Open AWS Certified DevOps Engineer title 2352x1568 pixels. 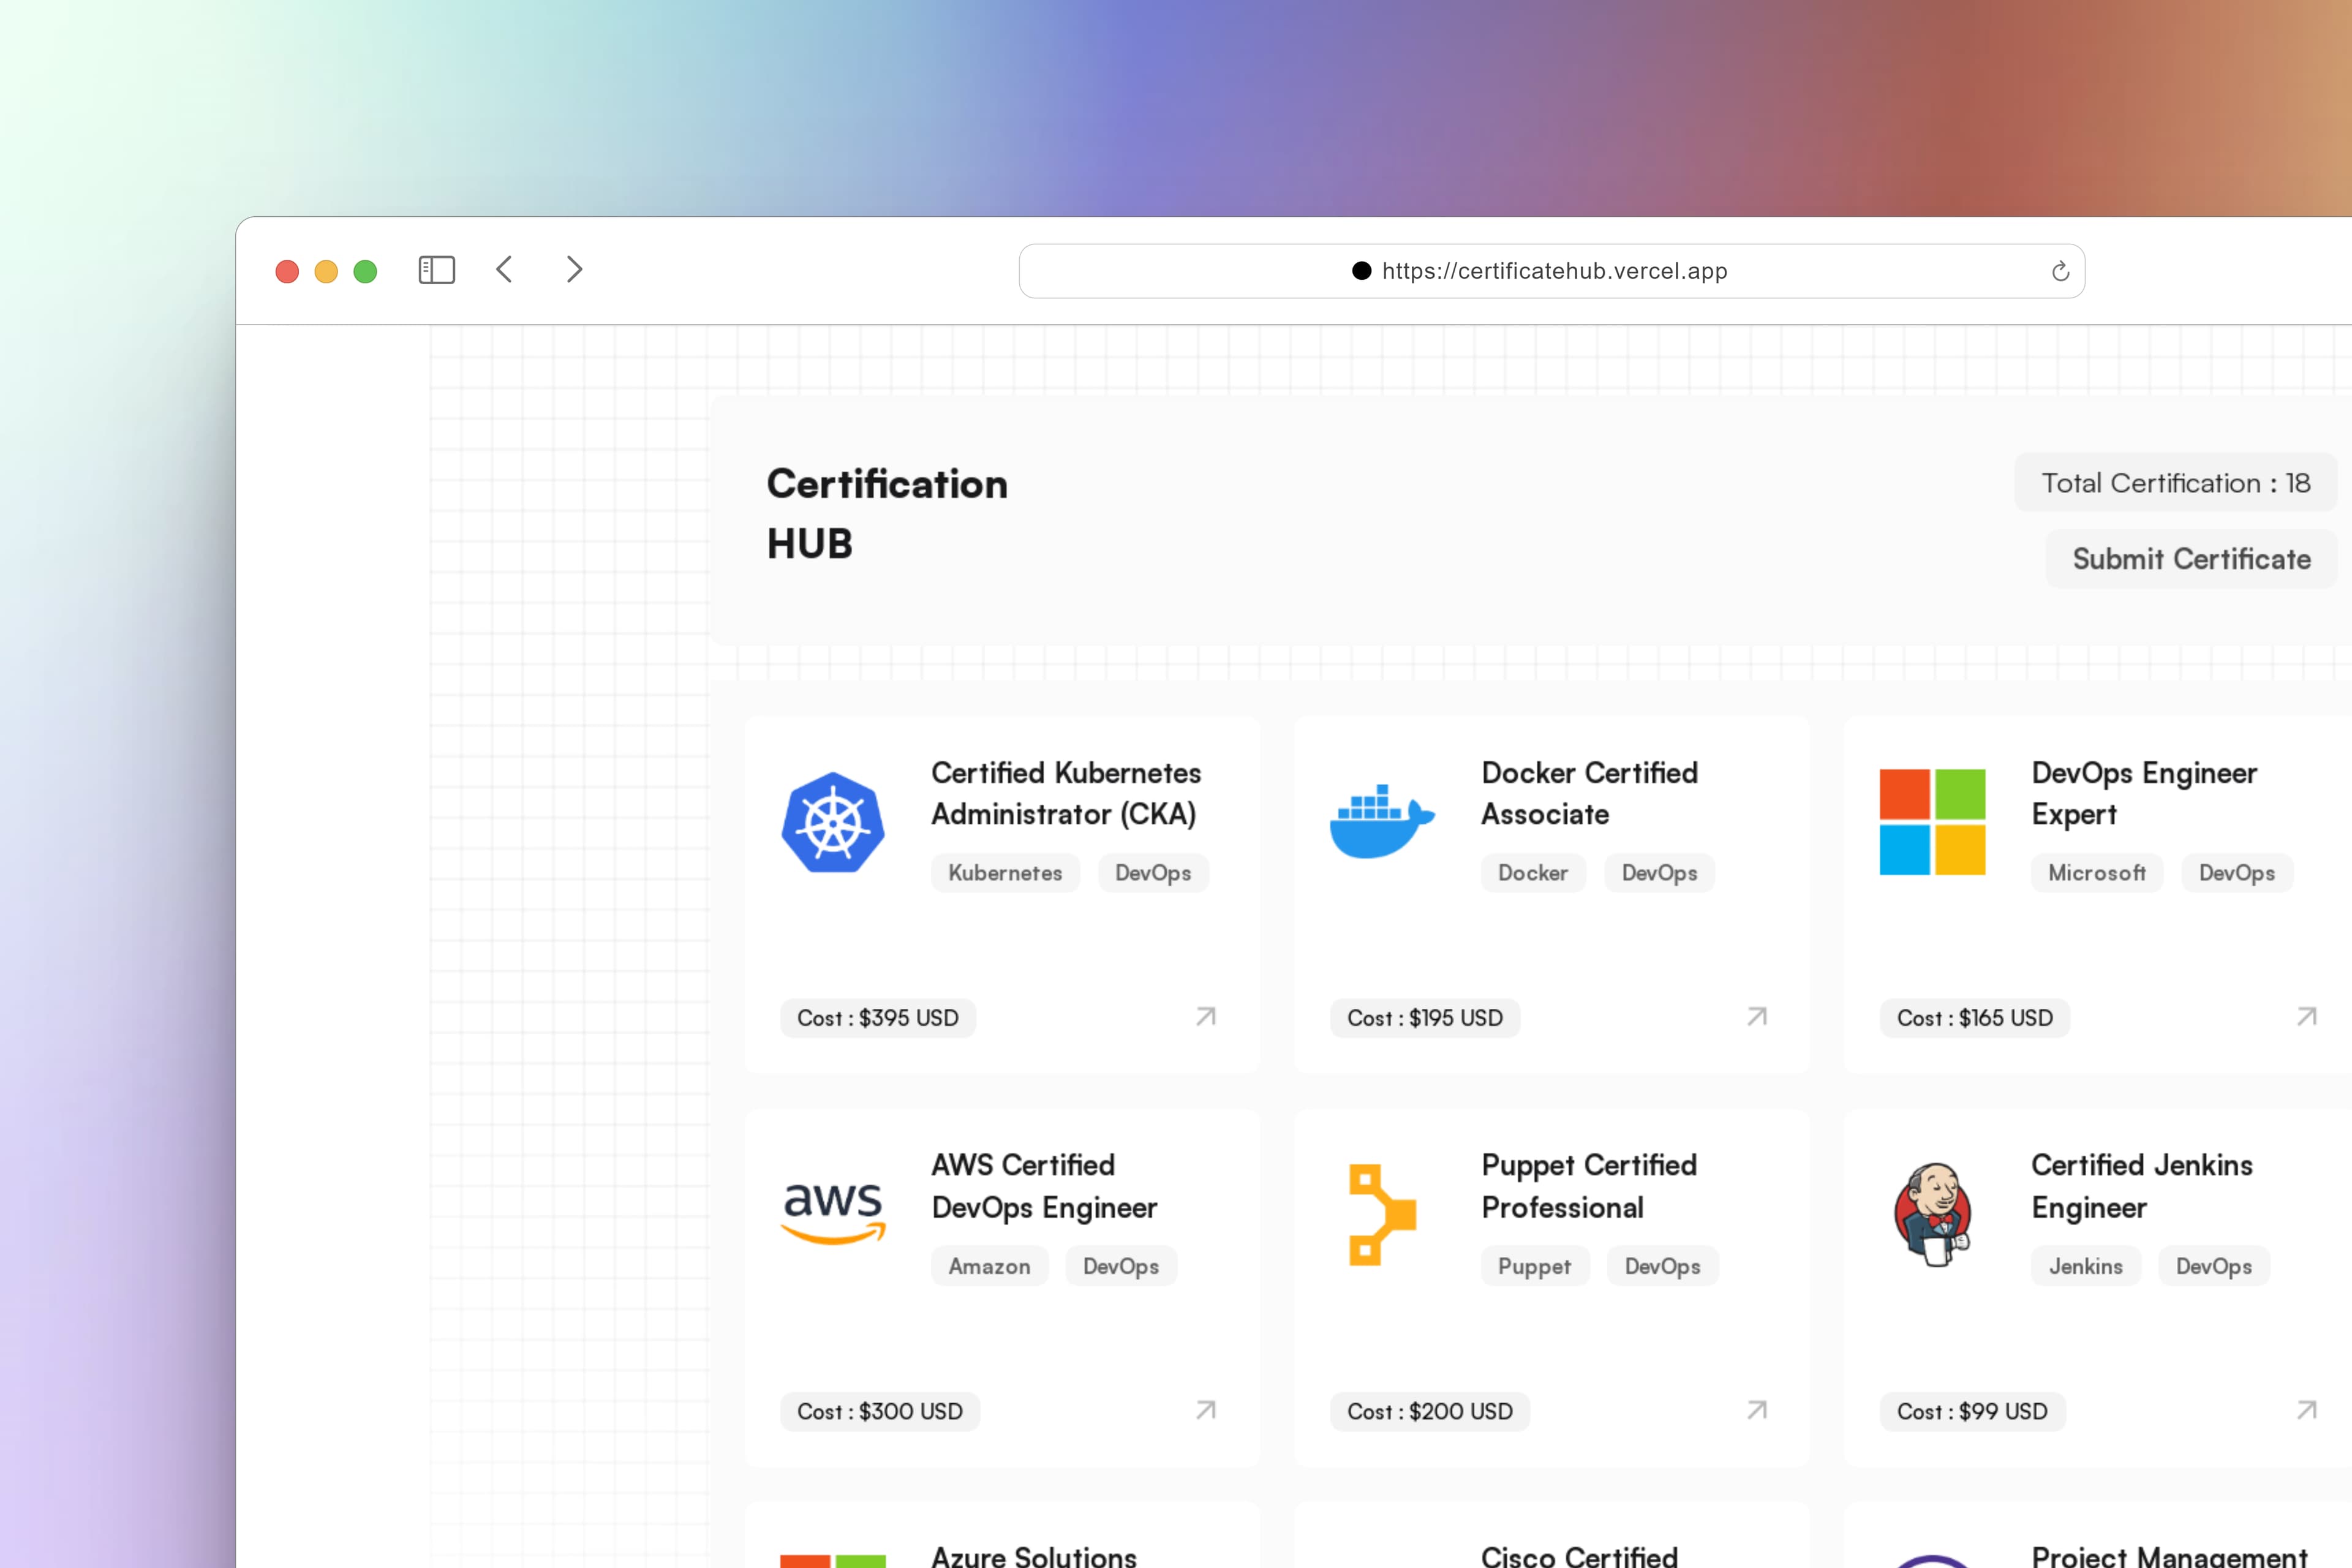coord(1044,1186)
